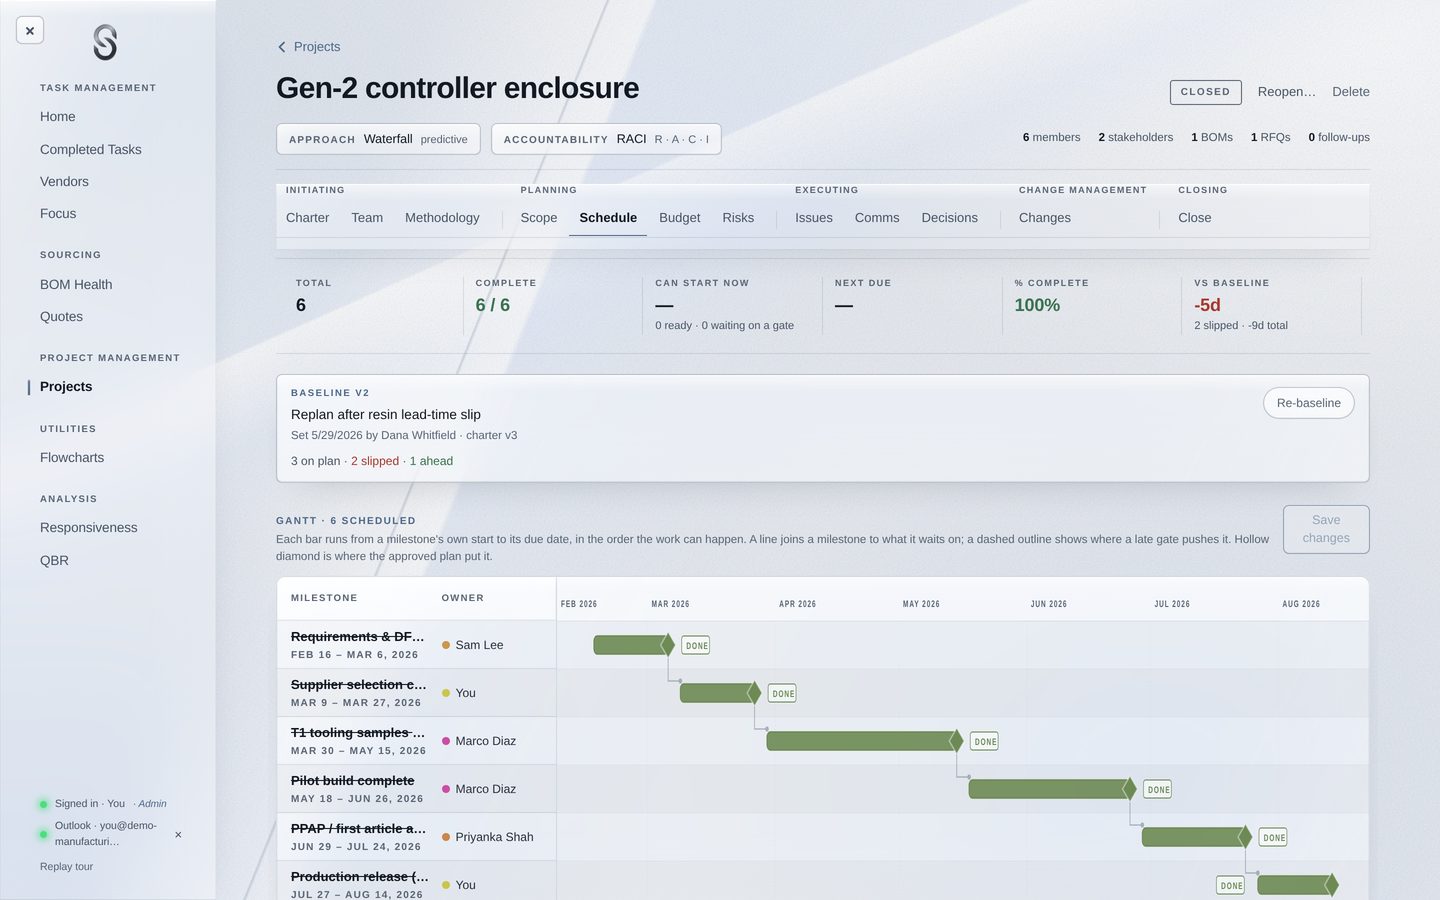Open Approach Waterfall selector
Screen dimensions: 1440x900
378,139
